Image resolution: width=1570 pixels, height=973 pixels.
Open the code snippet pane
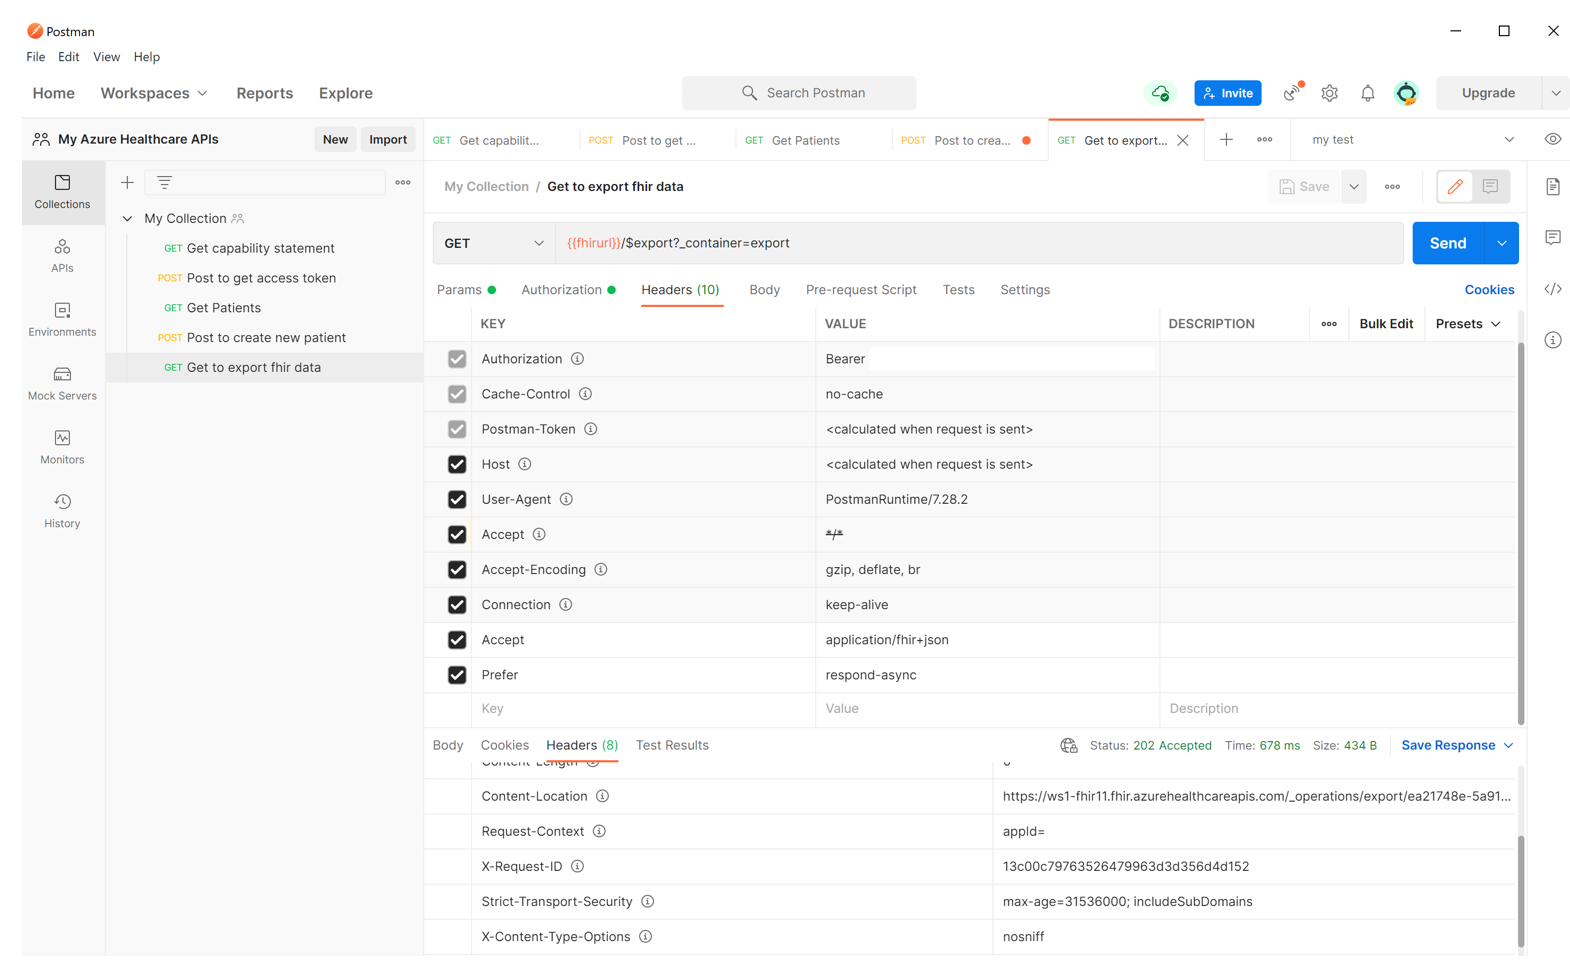tap(1552, 289)
